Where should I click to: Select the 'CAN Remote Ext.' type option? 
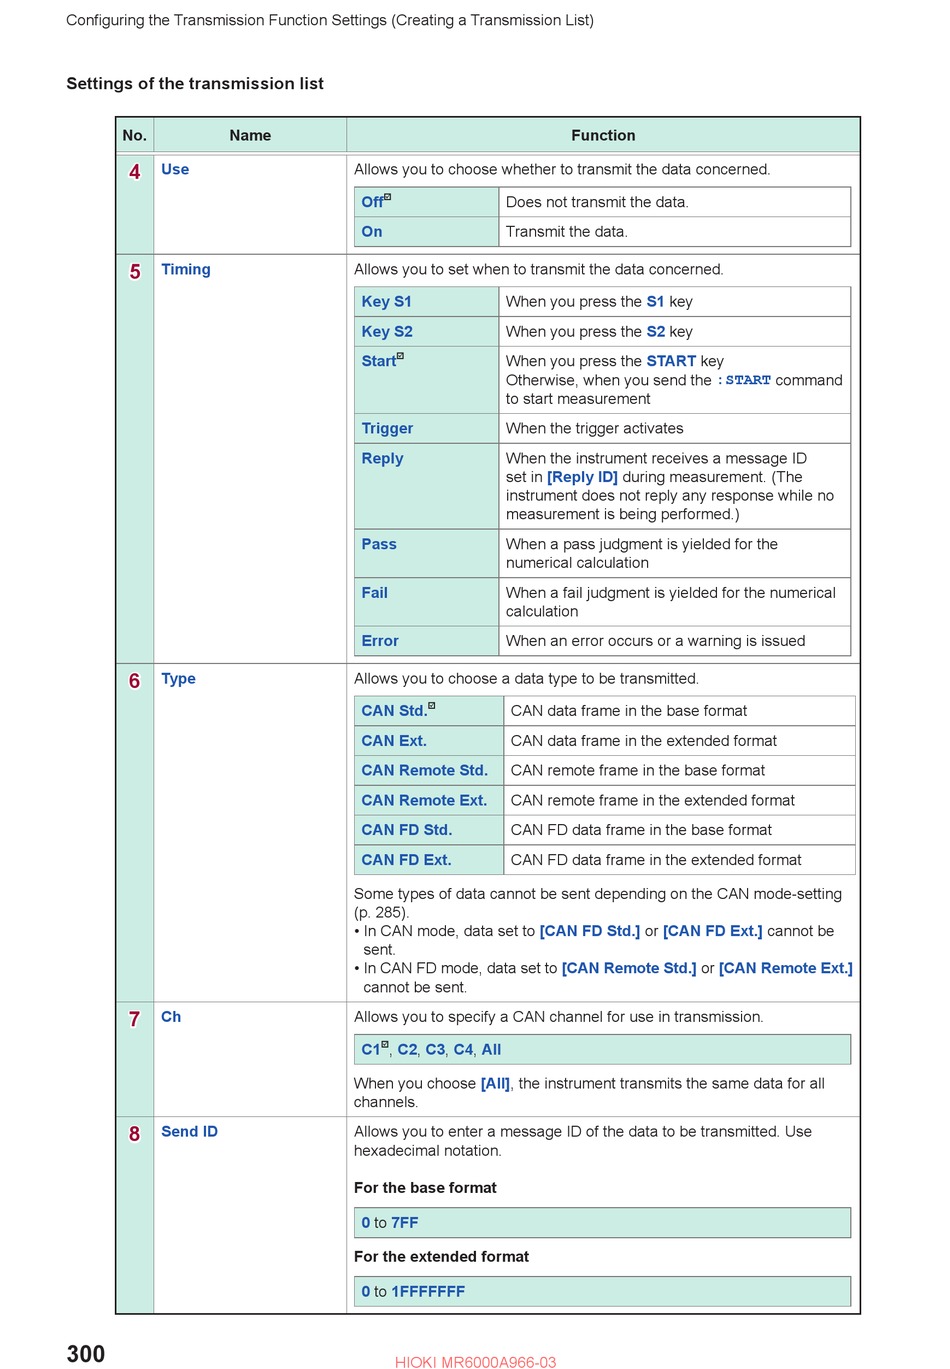tap(424, 801)
